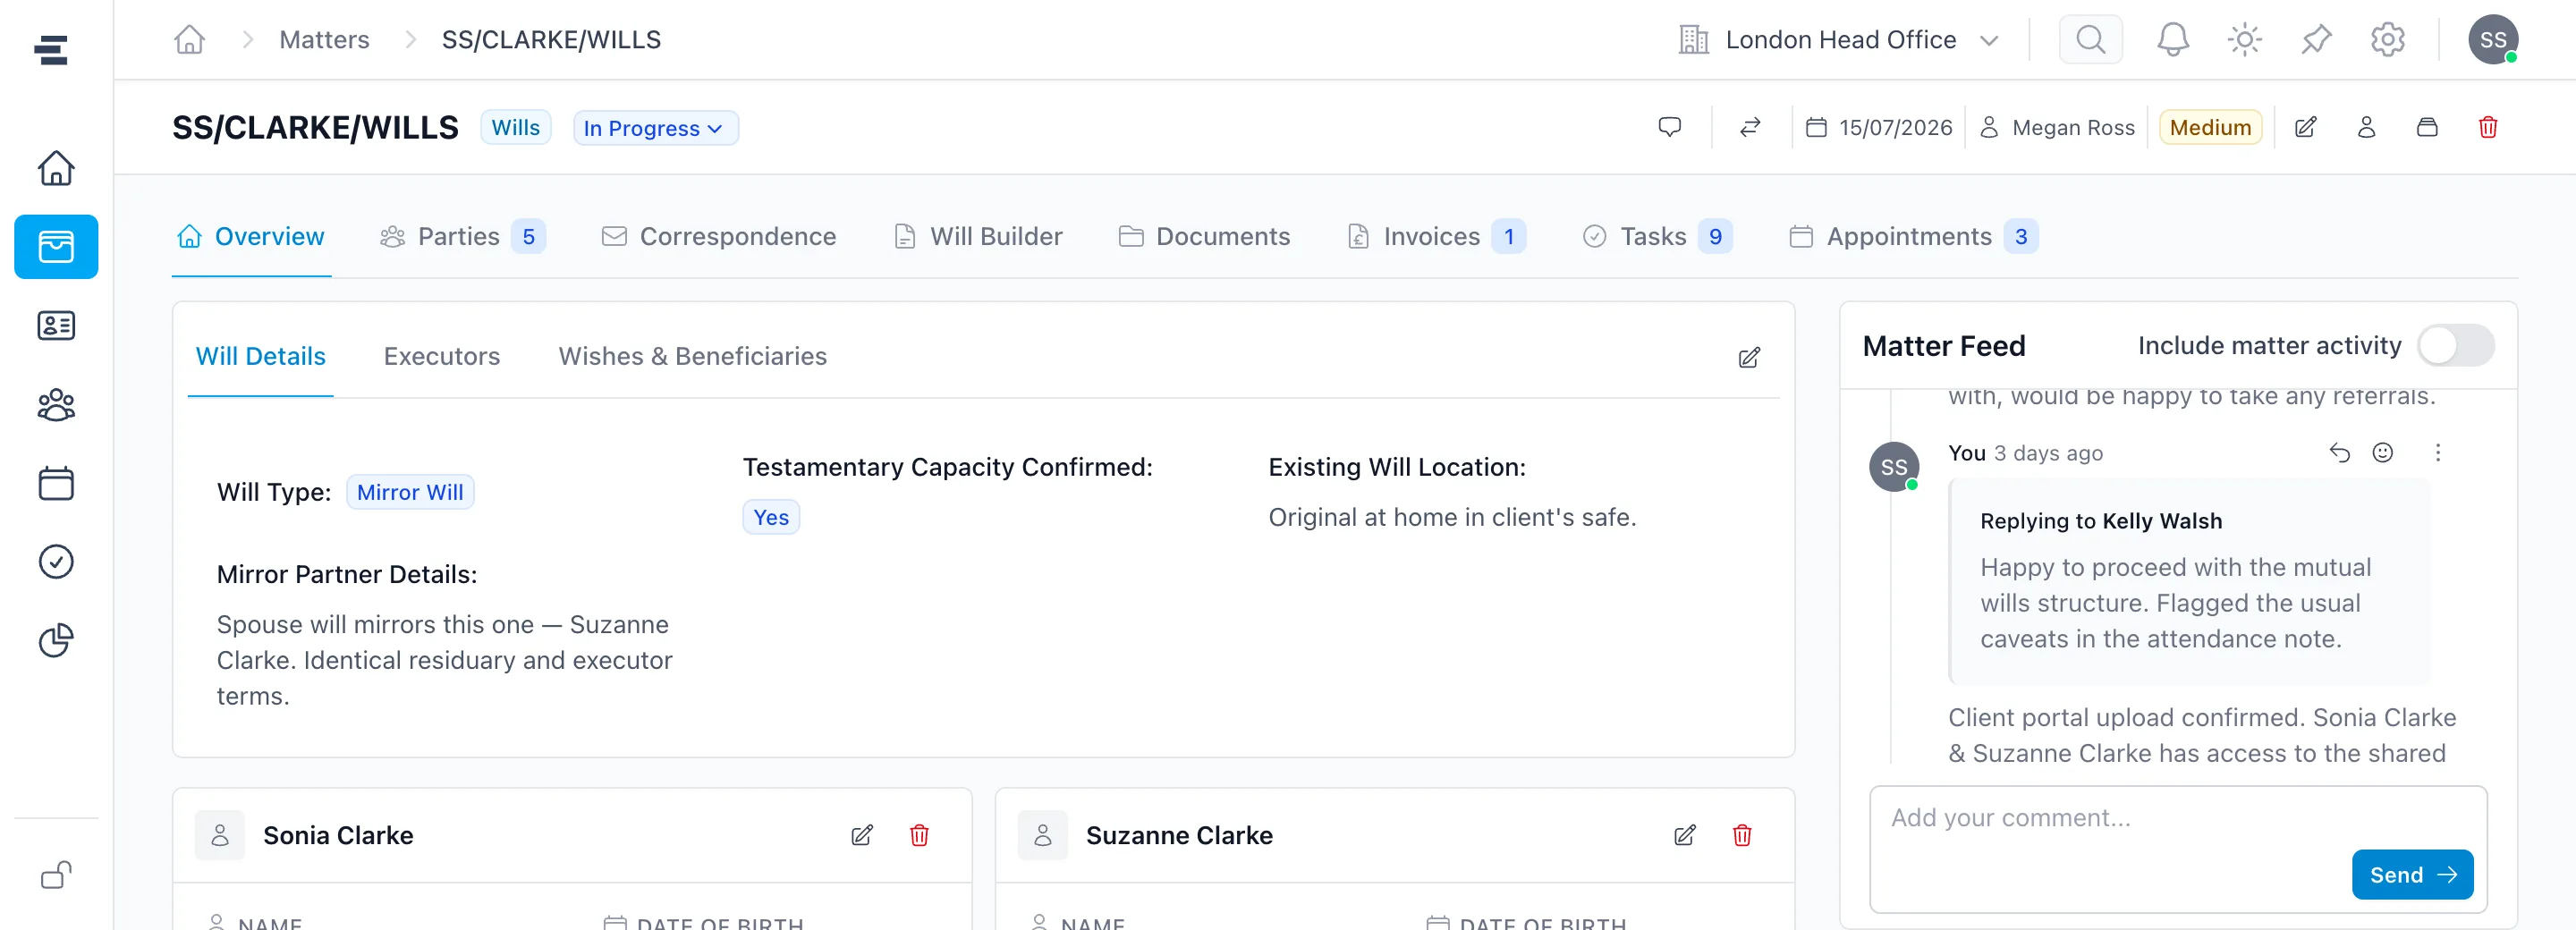
Task: Switch to the Will Builder tab
Action: point(978,237)
